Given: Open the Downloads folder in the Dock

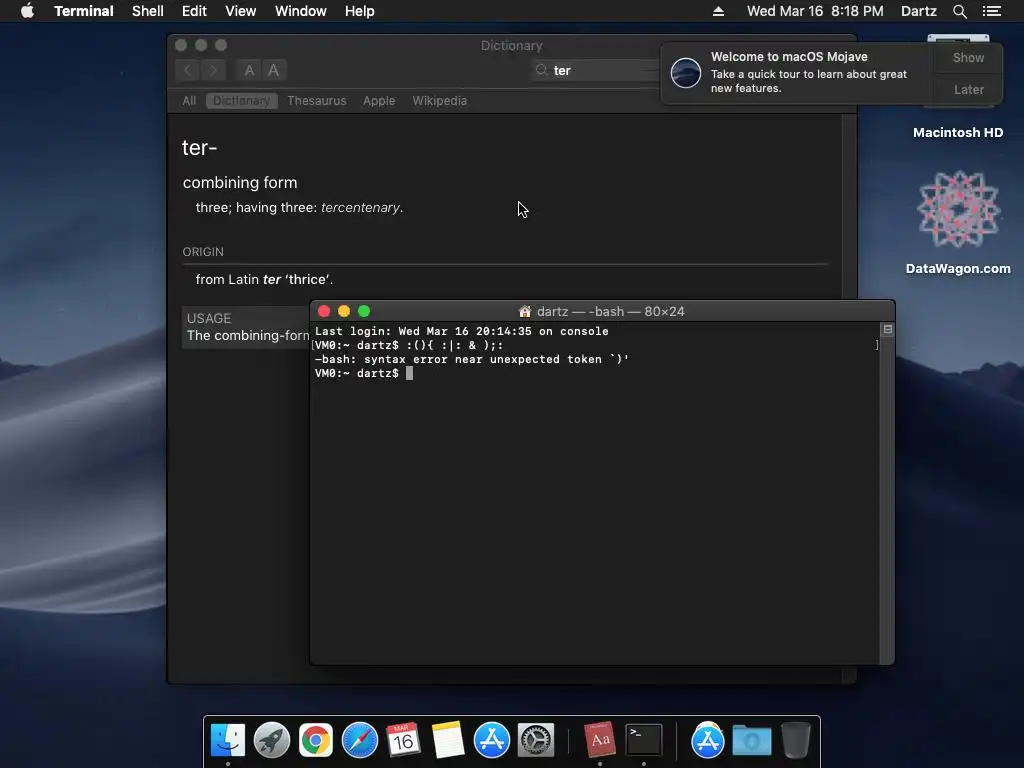Looking at the screenshot, I should point(752,740).
